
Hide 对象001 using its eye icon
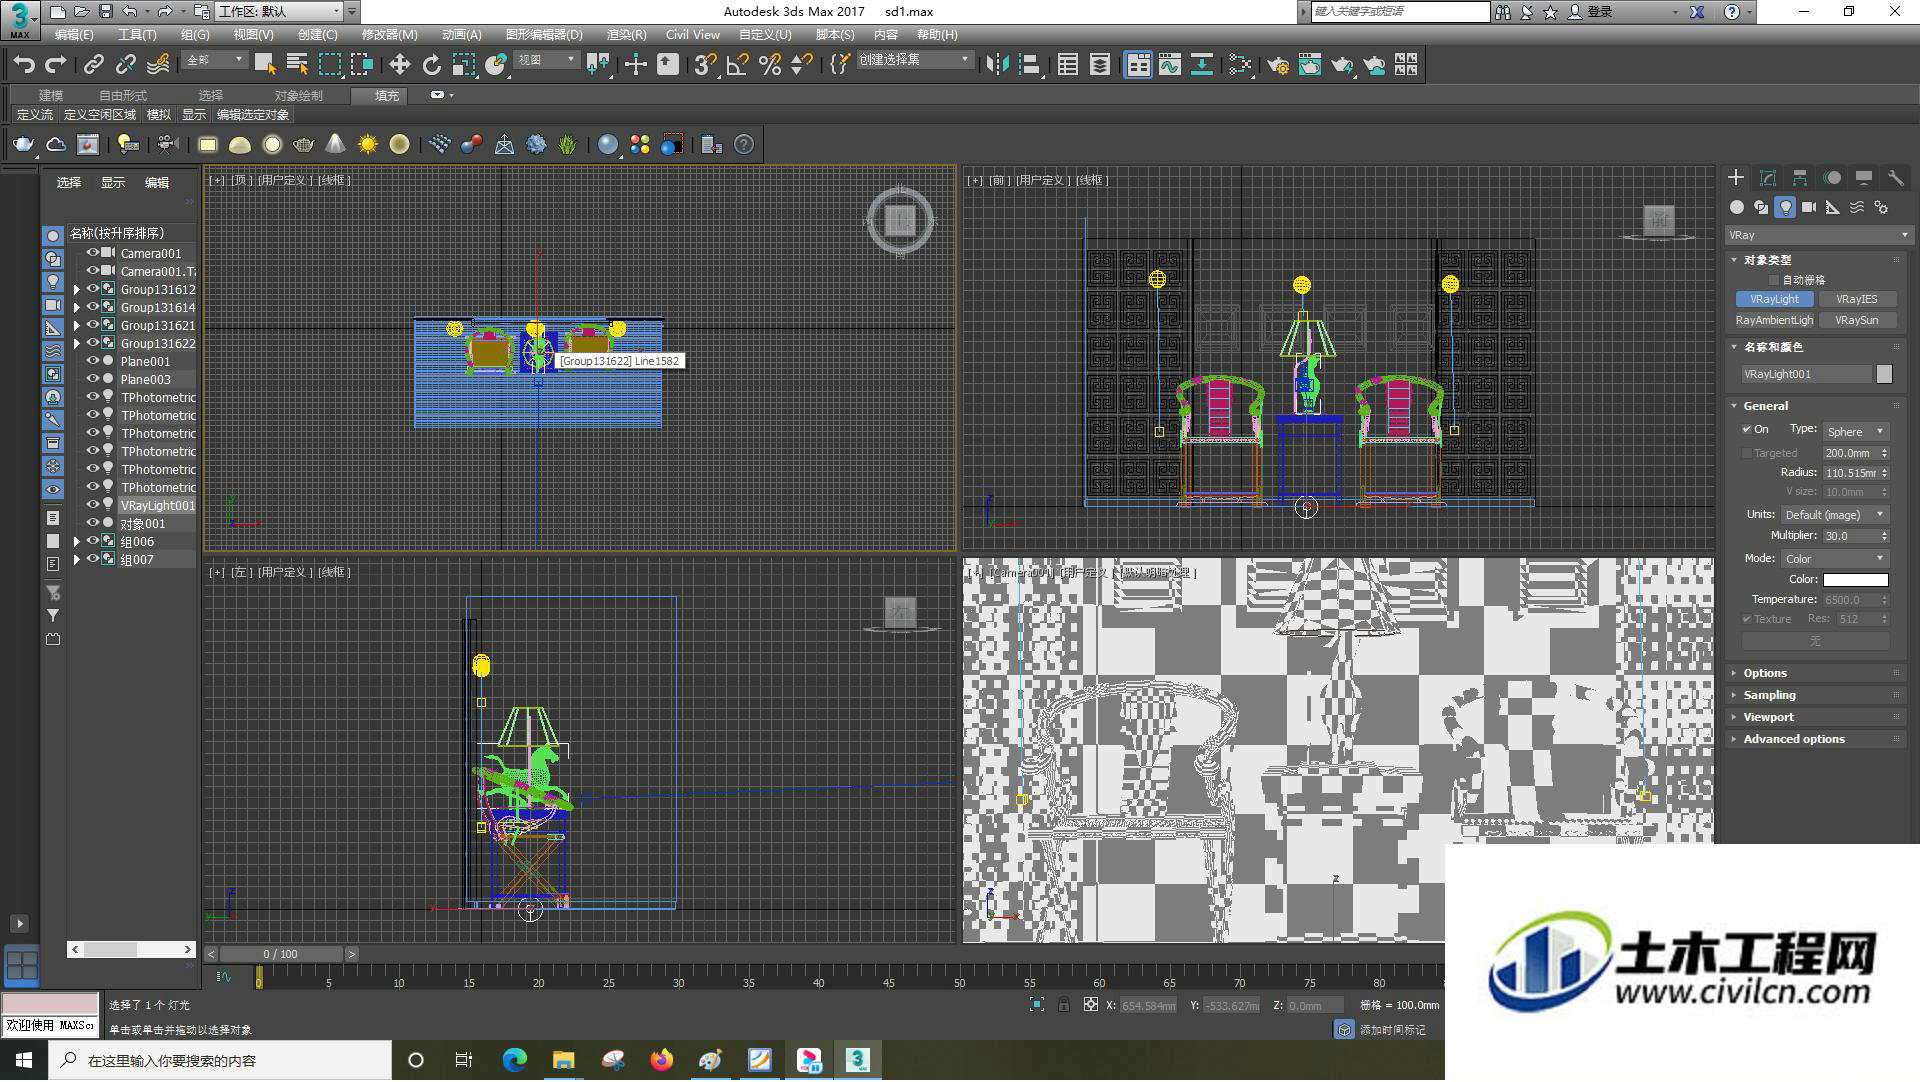(92, 523)
